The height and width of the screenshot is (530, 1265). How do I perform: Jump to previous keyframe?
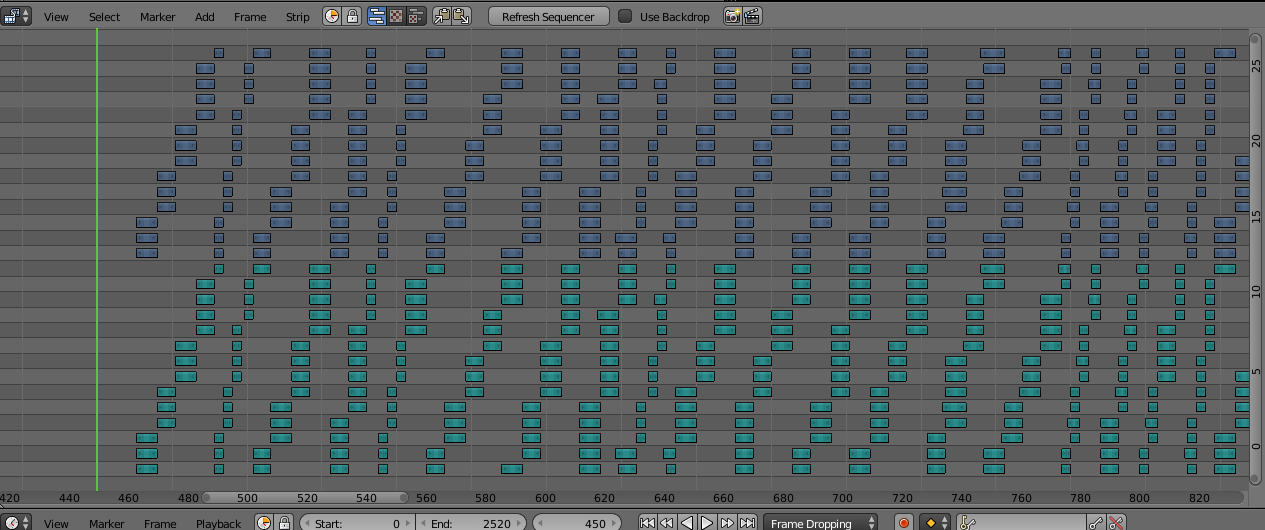pos(667,522)
